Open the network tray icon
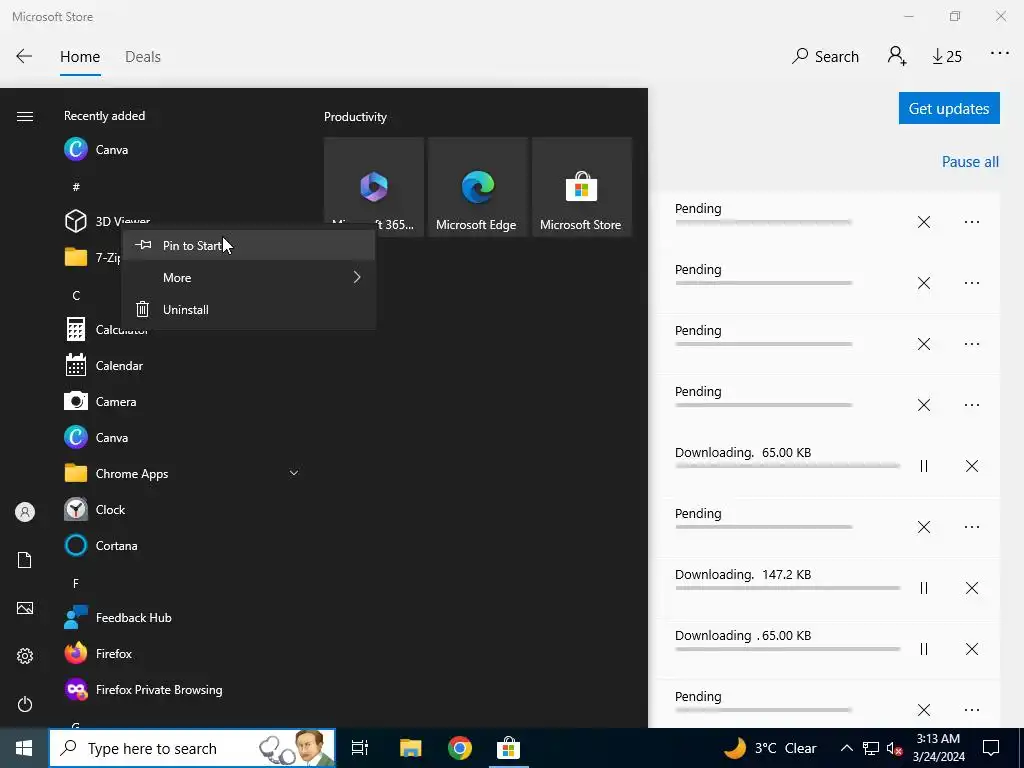 [x=871, y=748]
